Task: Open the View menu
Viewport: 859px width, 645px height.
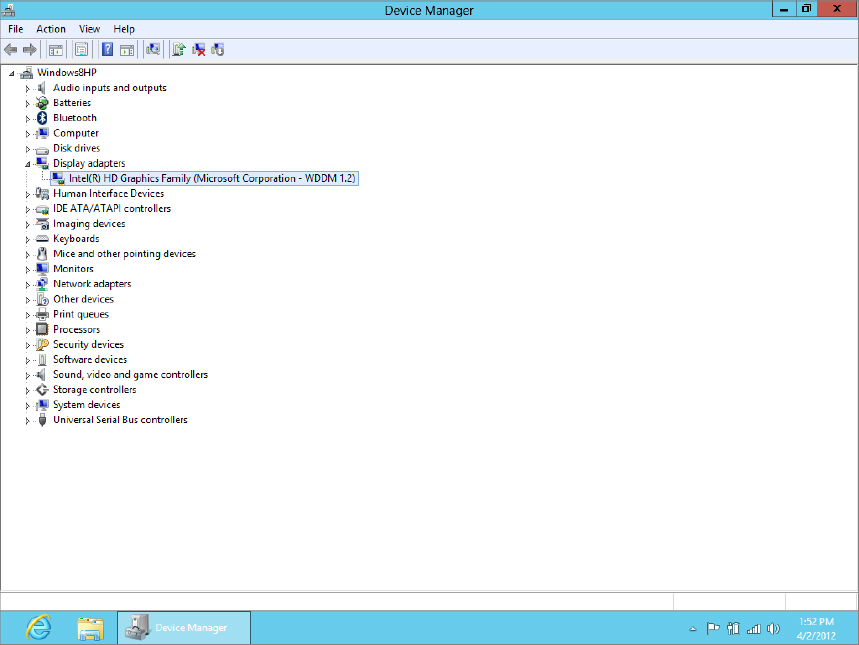Action: 89,29
